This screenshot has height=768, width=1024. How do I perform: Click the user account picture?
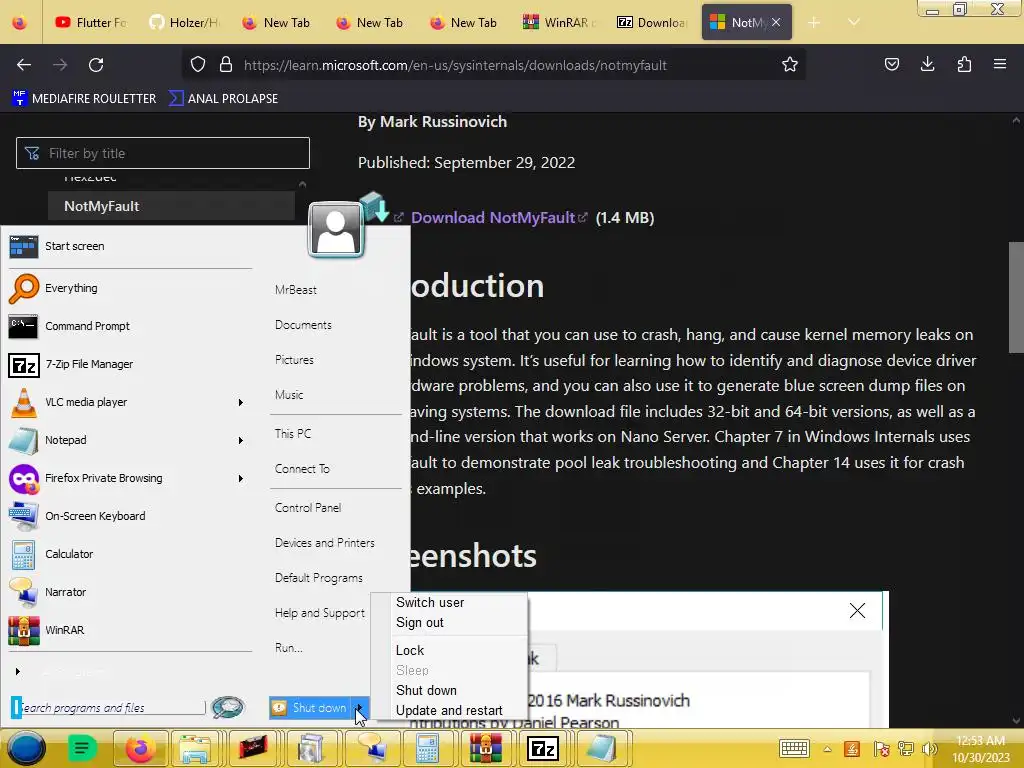tap(336, 229)
